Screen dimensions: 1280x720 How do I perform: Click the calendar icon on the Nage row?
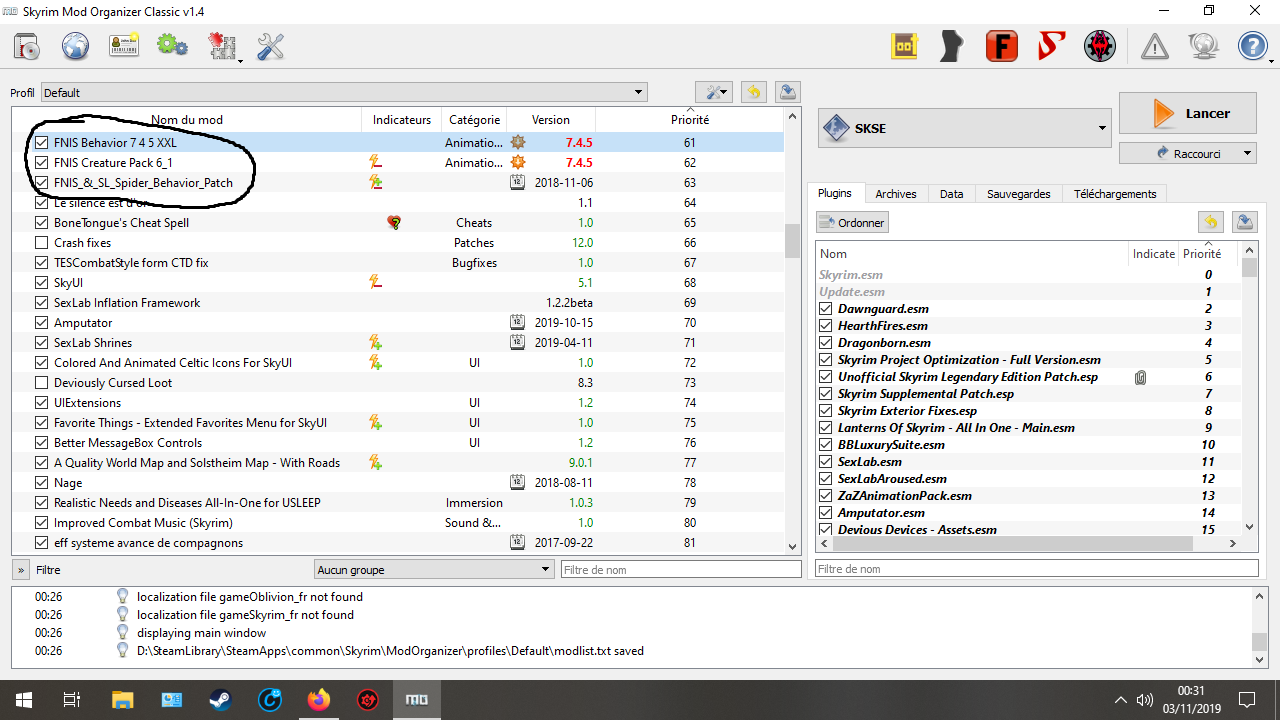517,483
